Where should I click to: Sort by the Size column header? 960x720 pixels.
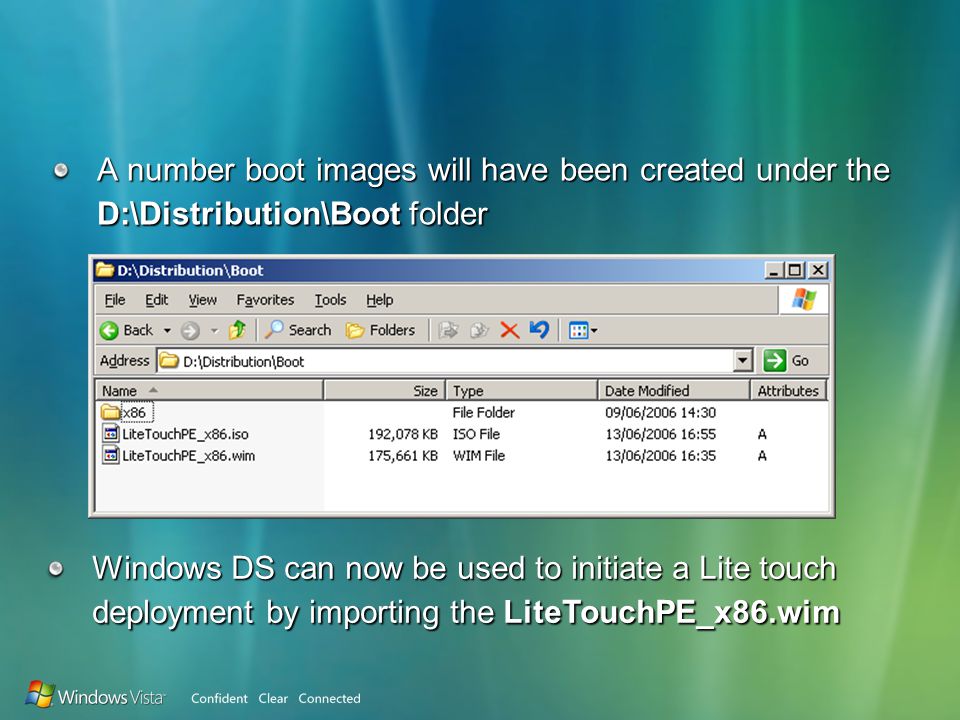[x=384, y=391]
